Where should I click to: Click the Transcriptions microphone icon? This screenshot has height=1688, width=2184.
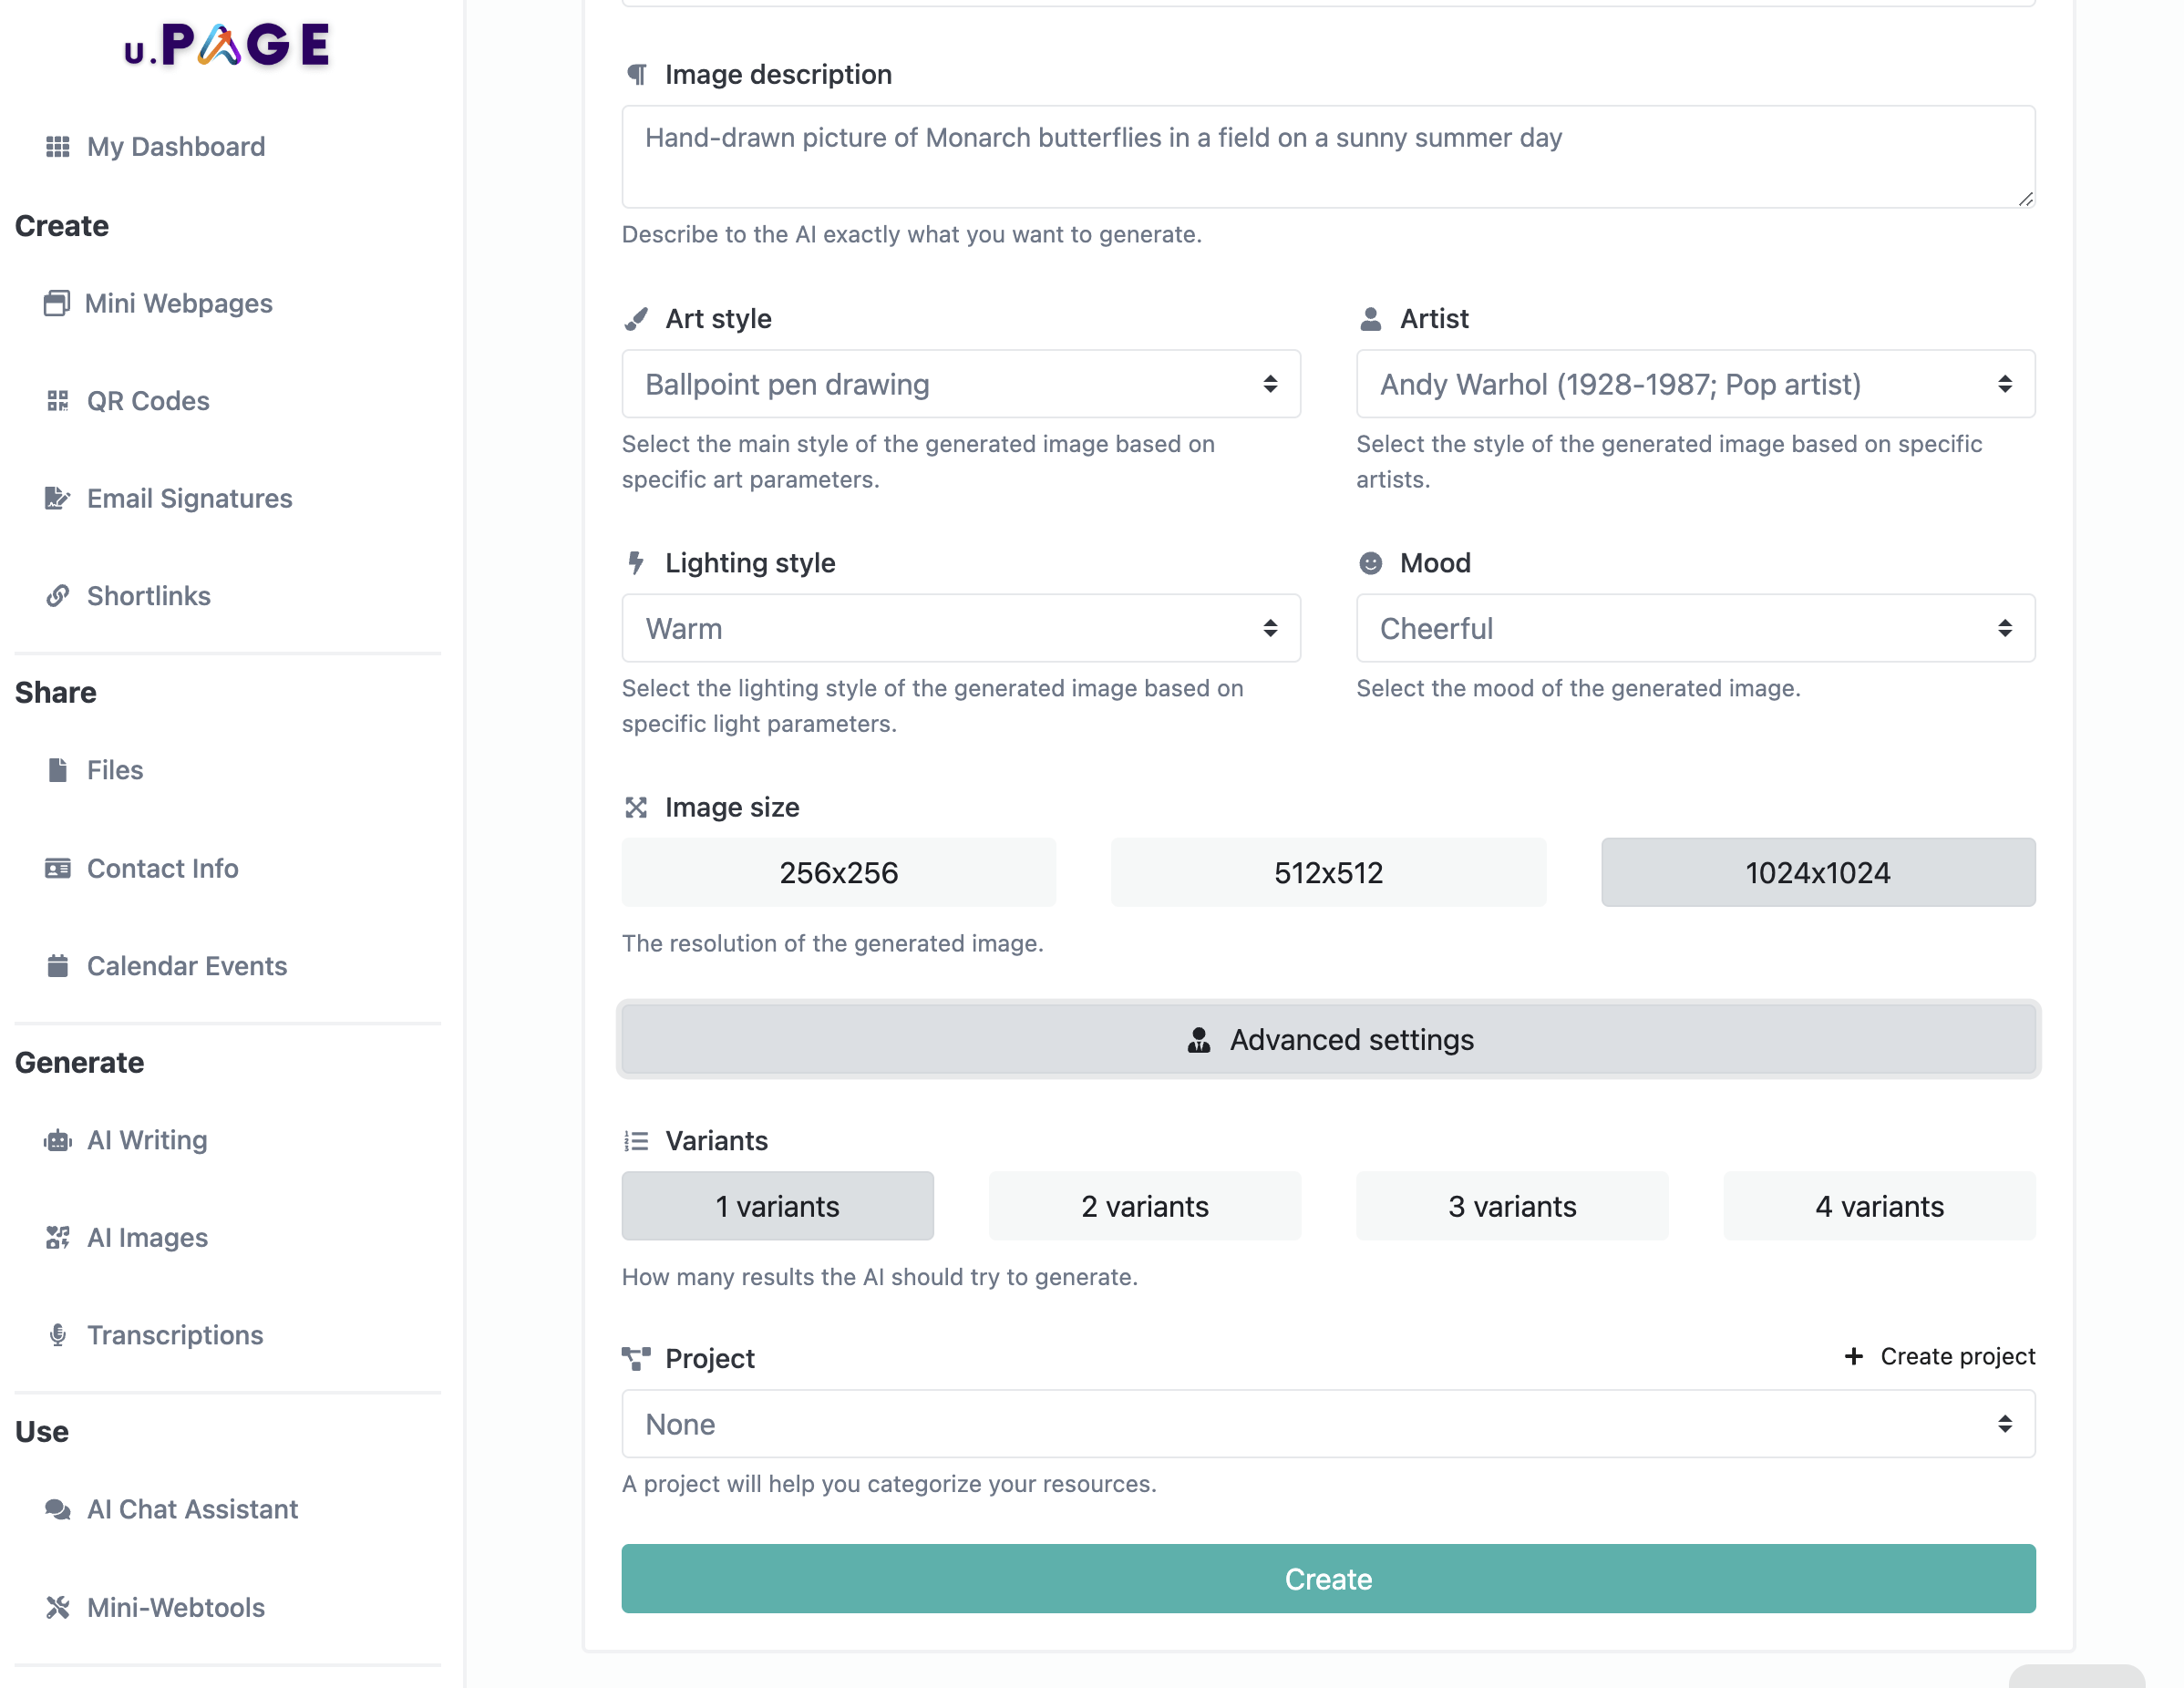58,1335
